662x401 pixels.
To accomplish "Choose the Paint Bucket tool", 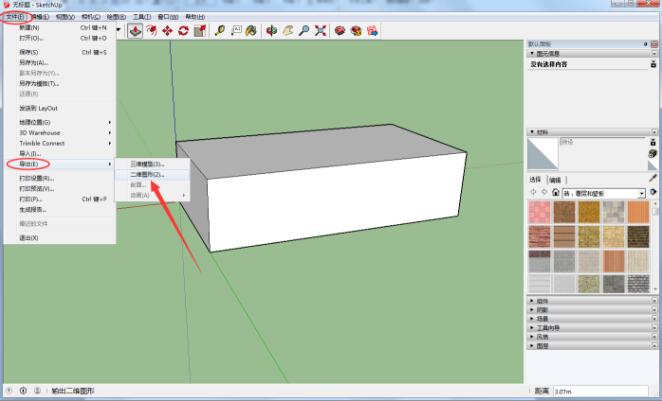I will click(x=251, y=31).
